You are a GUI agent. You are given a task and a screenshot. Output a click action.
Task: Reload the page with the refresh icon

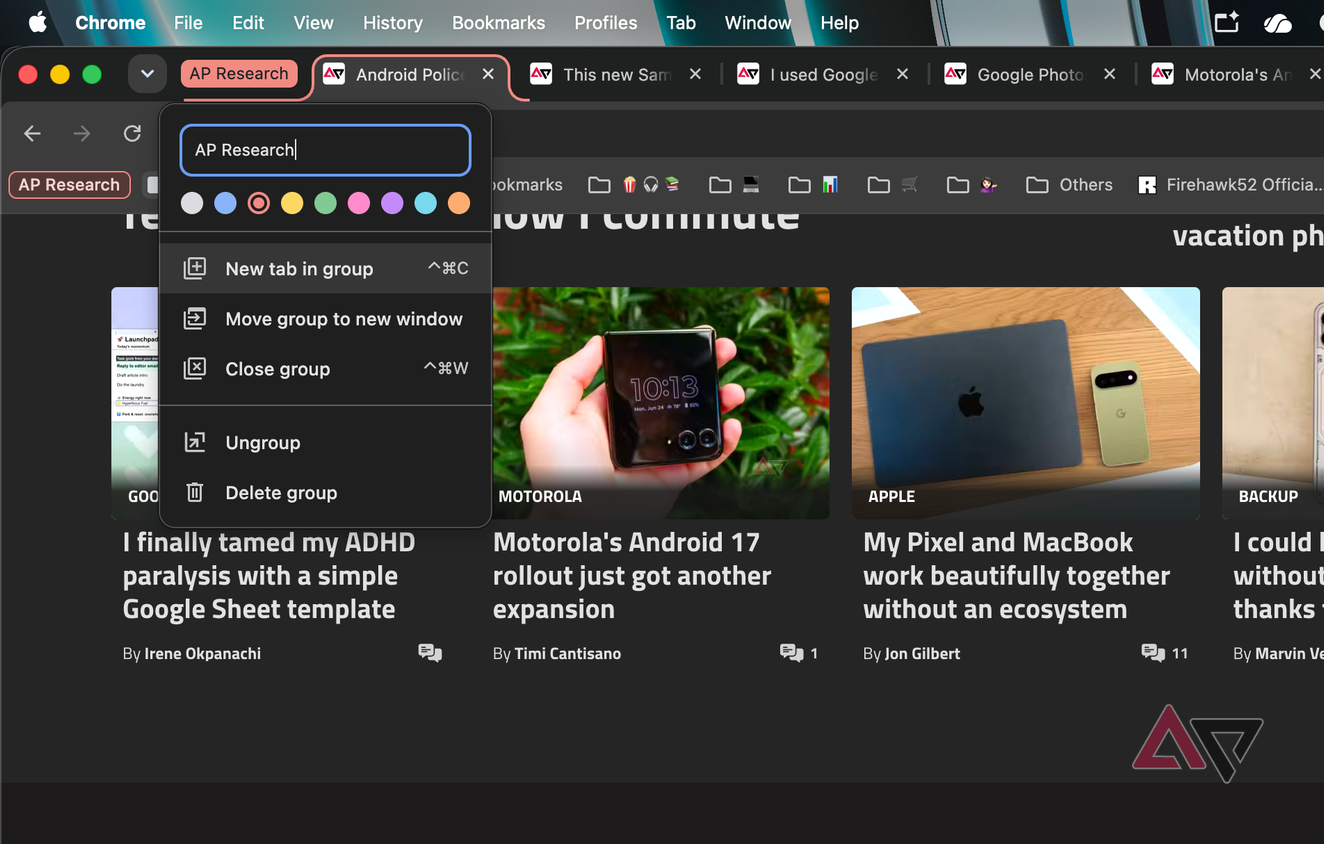pos(132,133)
